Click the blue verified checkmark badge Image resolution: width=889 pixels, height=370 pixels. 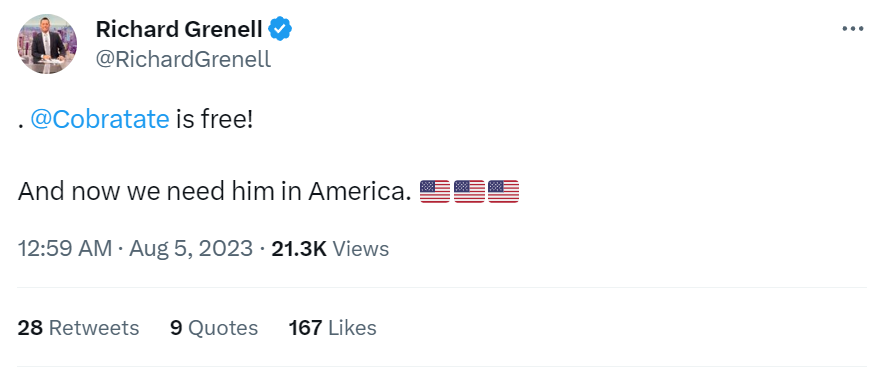click(280, 29)
